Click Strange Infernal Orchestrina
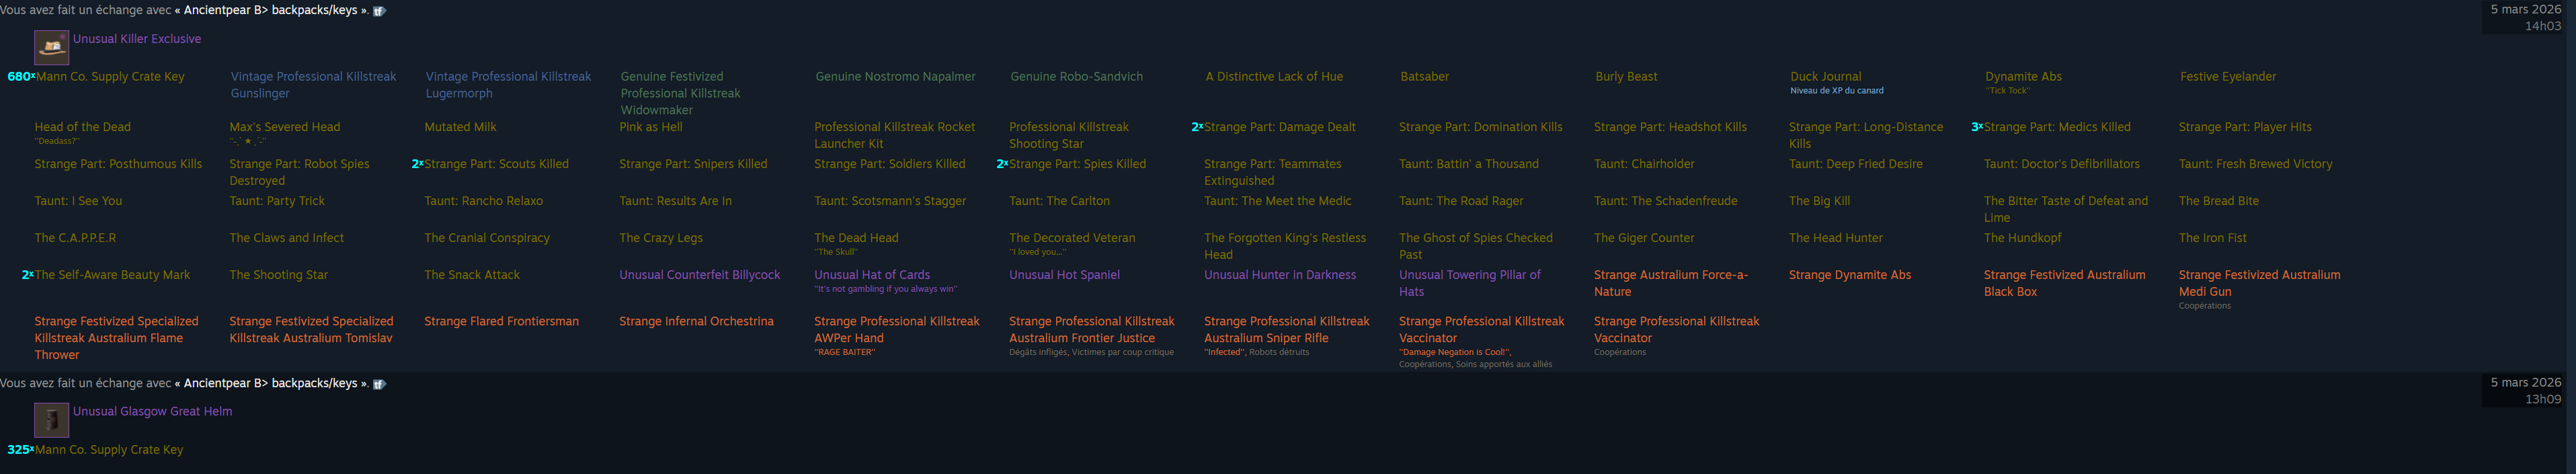Screen dimensions: 2576x474 coord(696,322)
